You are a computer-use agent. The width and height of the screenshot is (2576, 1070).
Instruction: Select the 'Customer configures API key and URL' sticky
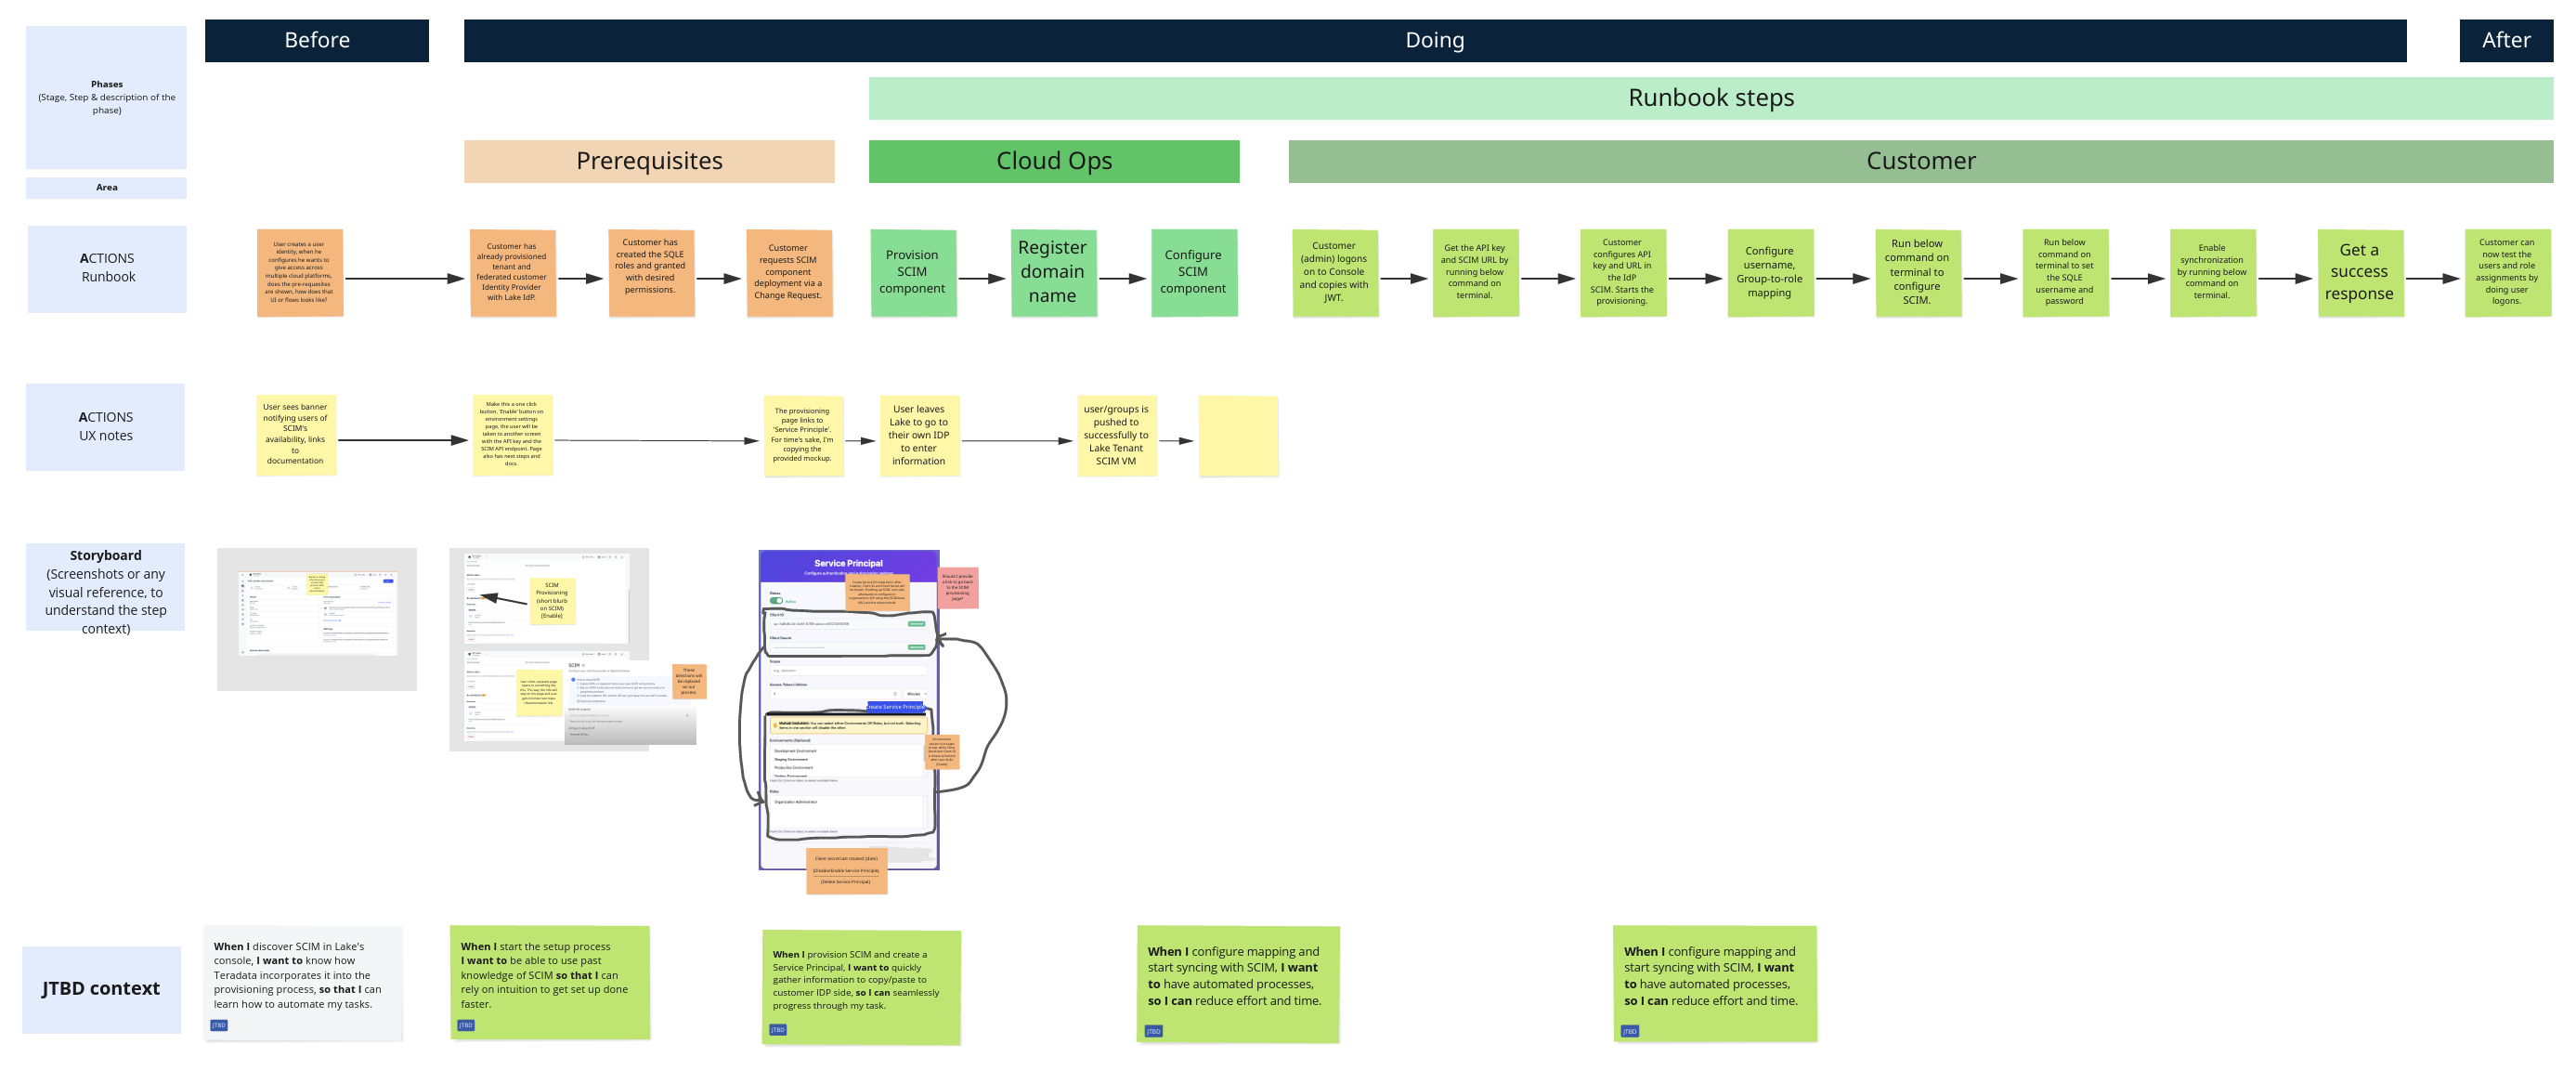point(1623,272)
